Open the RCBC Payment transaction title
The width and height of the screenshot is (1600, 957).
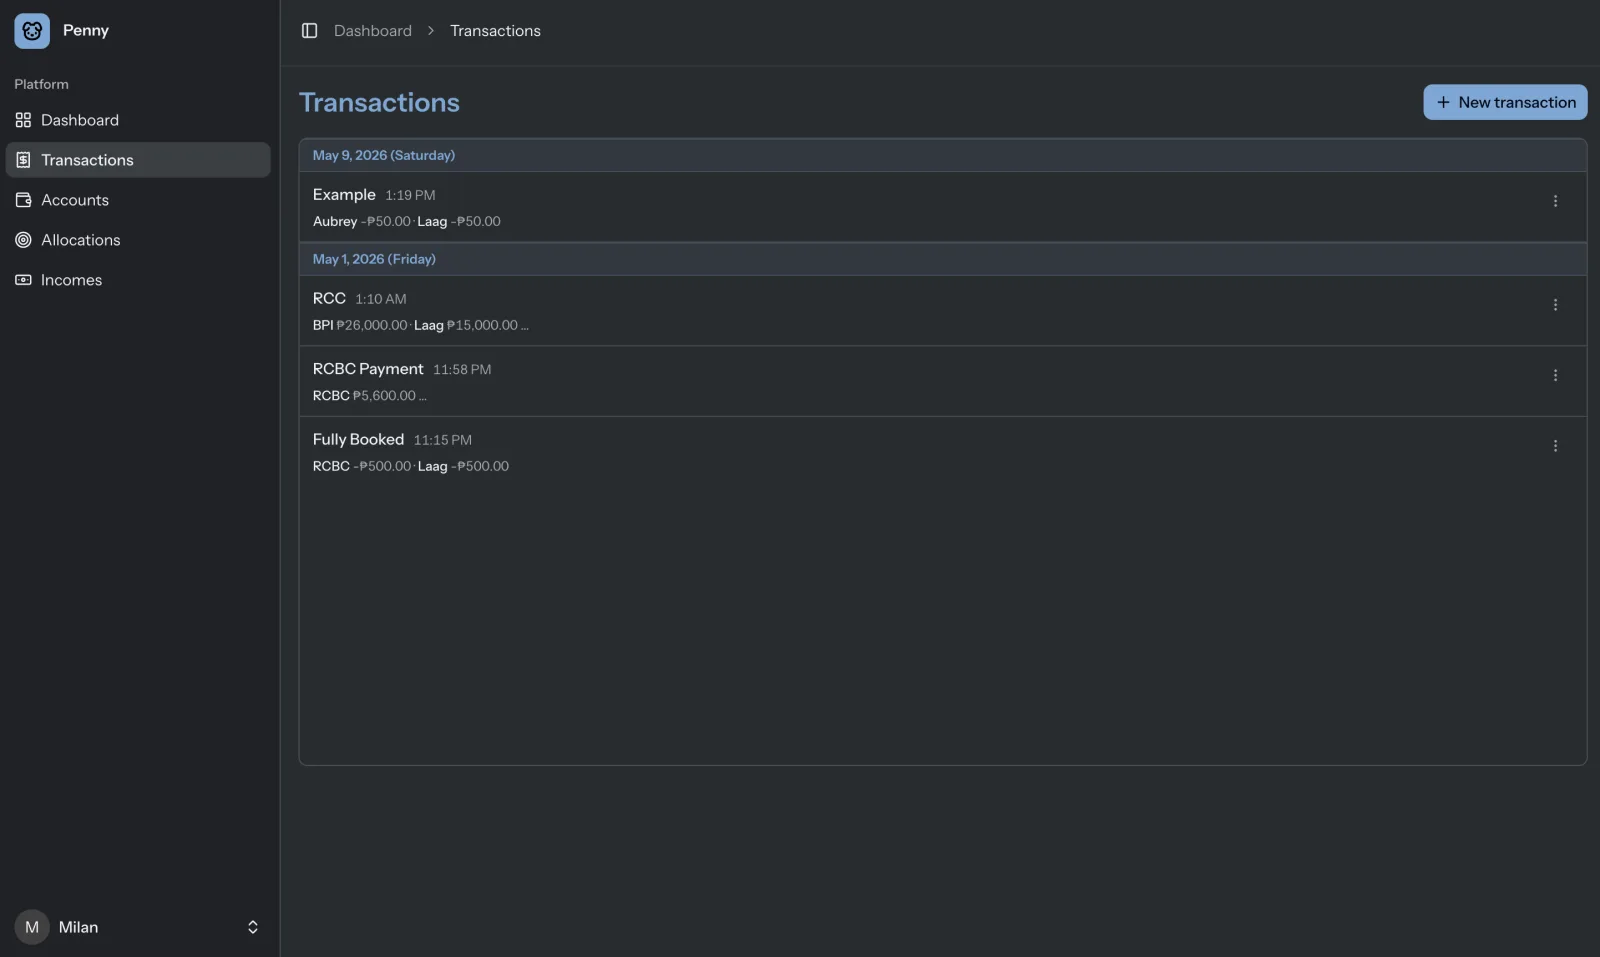click(x=368, y=369)
